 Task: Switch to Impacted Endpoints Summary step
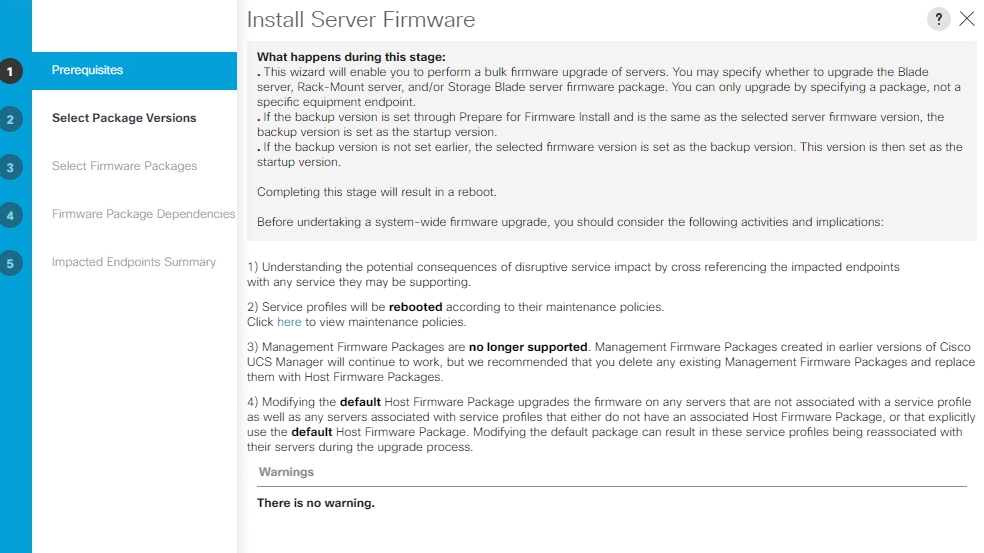pyautogui.click(x=134, y=262)
